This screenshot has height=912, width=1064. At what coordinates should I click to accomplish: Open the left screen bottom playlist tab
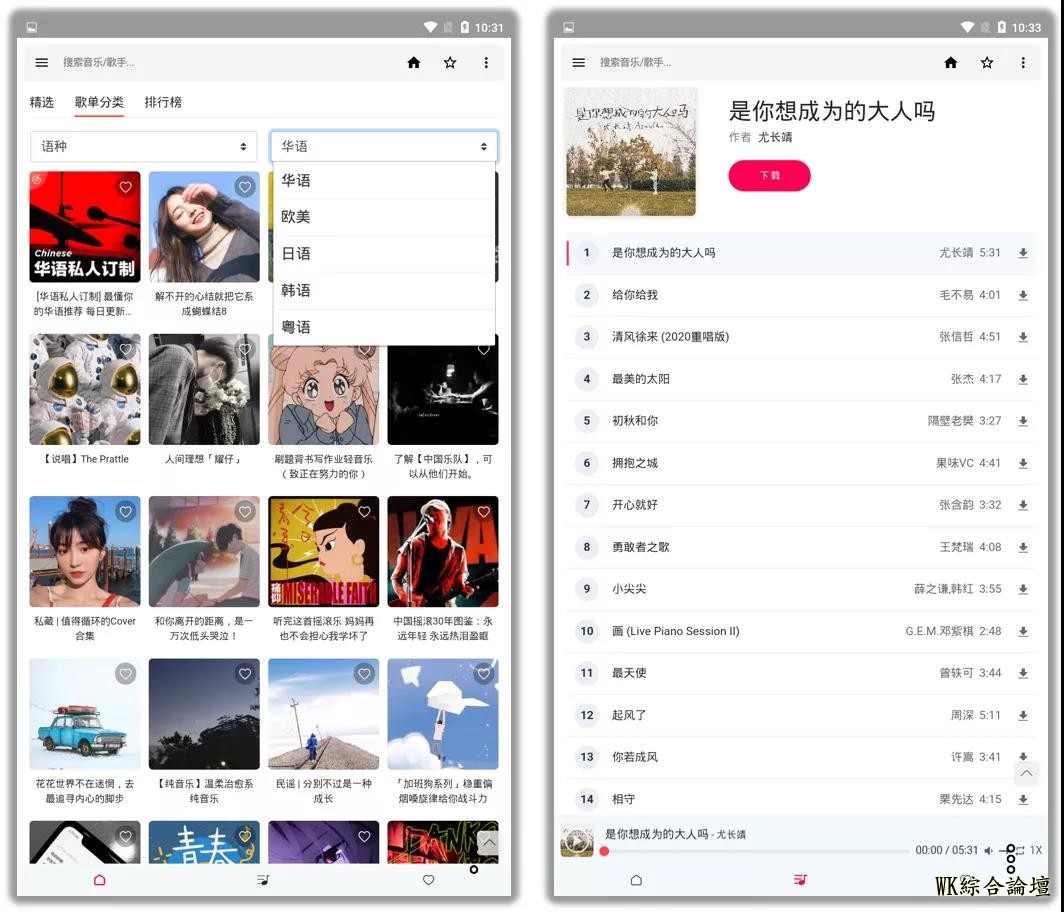[263, 880]
